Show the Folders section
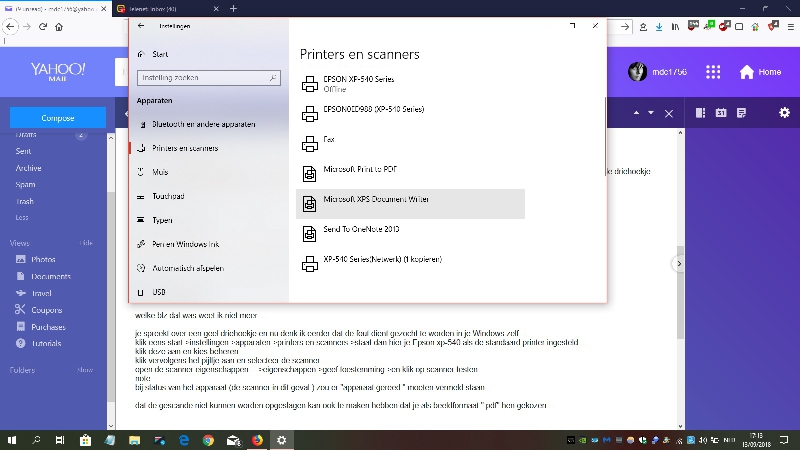Viewport: 800px width, 450px height. point(85,370)
